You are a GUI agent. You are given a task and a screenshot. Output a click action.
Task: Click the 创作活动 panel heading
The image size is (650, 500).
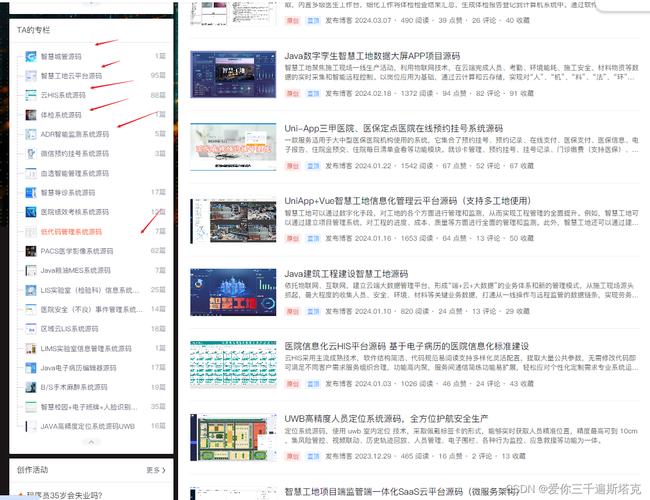32,470
